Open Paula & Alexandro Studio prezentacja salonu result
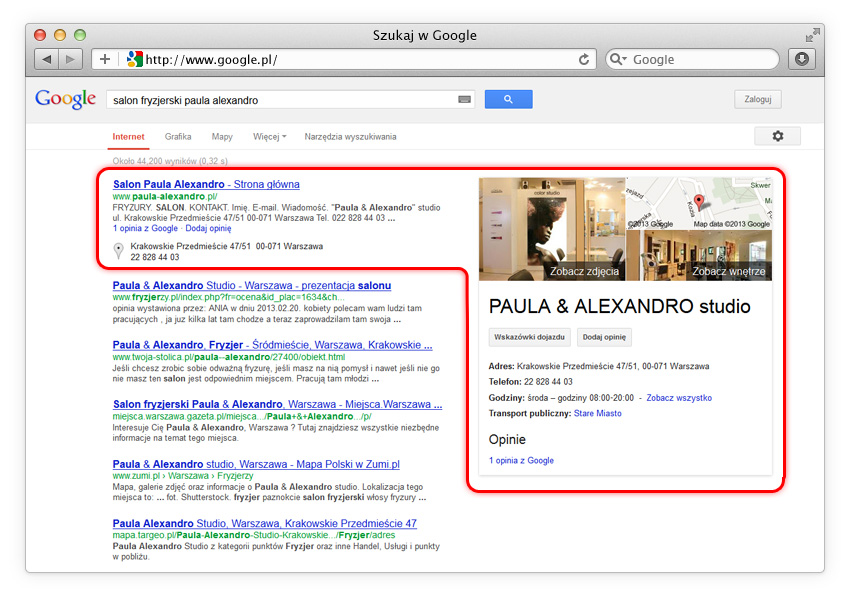This screenshot has height=604, width=850. coord(252,286)
